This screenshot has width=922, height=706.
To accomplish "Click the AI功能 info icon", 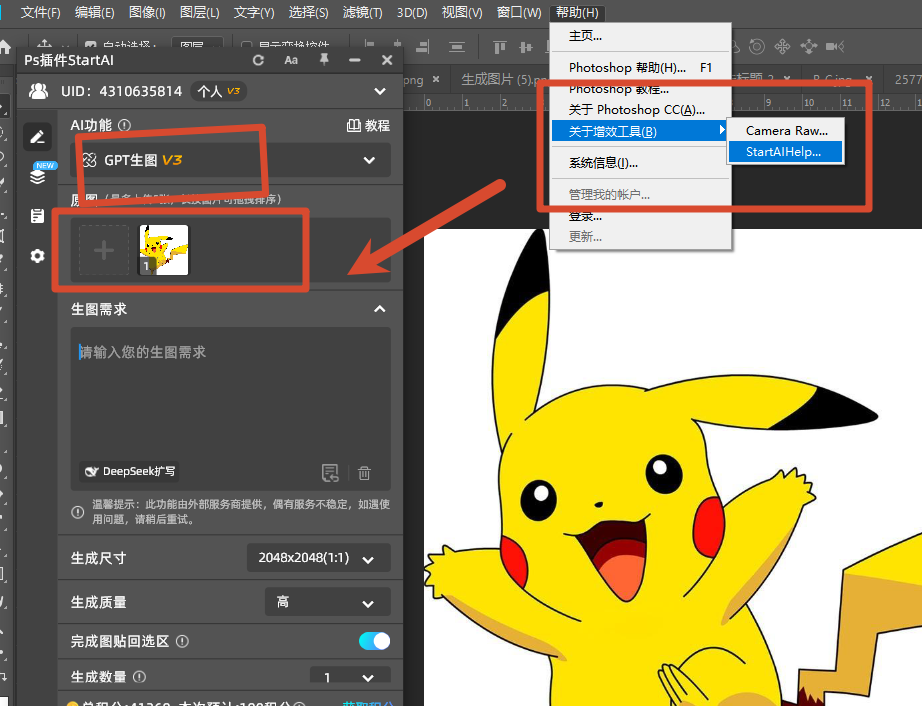I will click(x=125, y=125).
